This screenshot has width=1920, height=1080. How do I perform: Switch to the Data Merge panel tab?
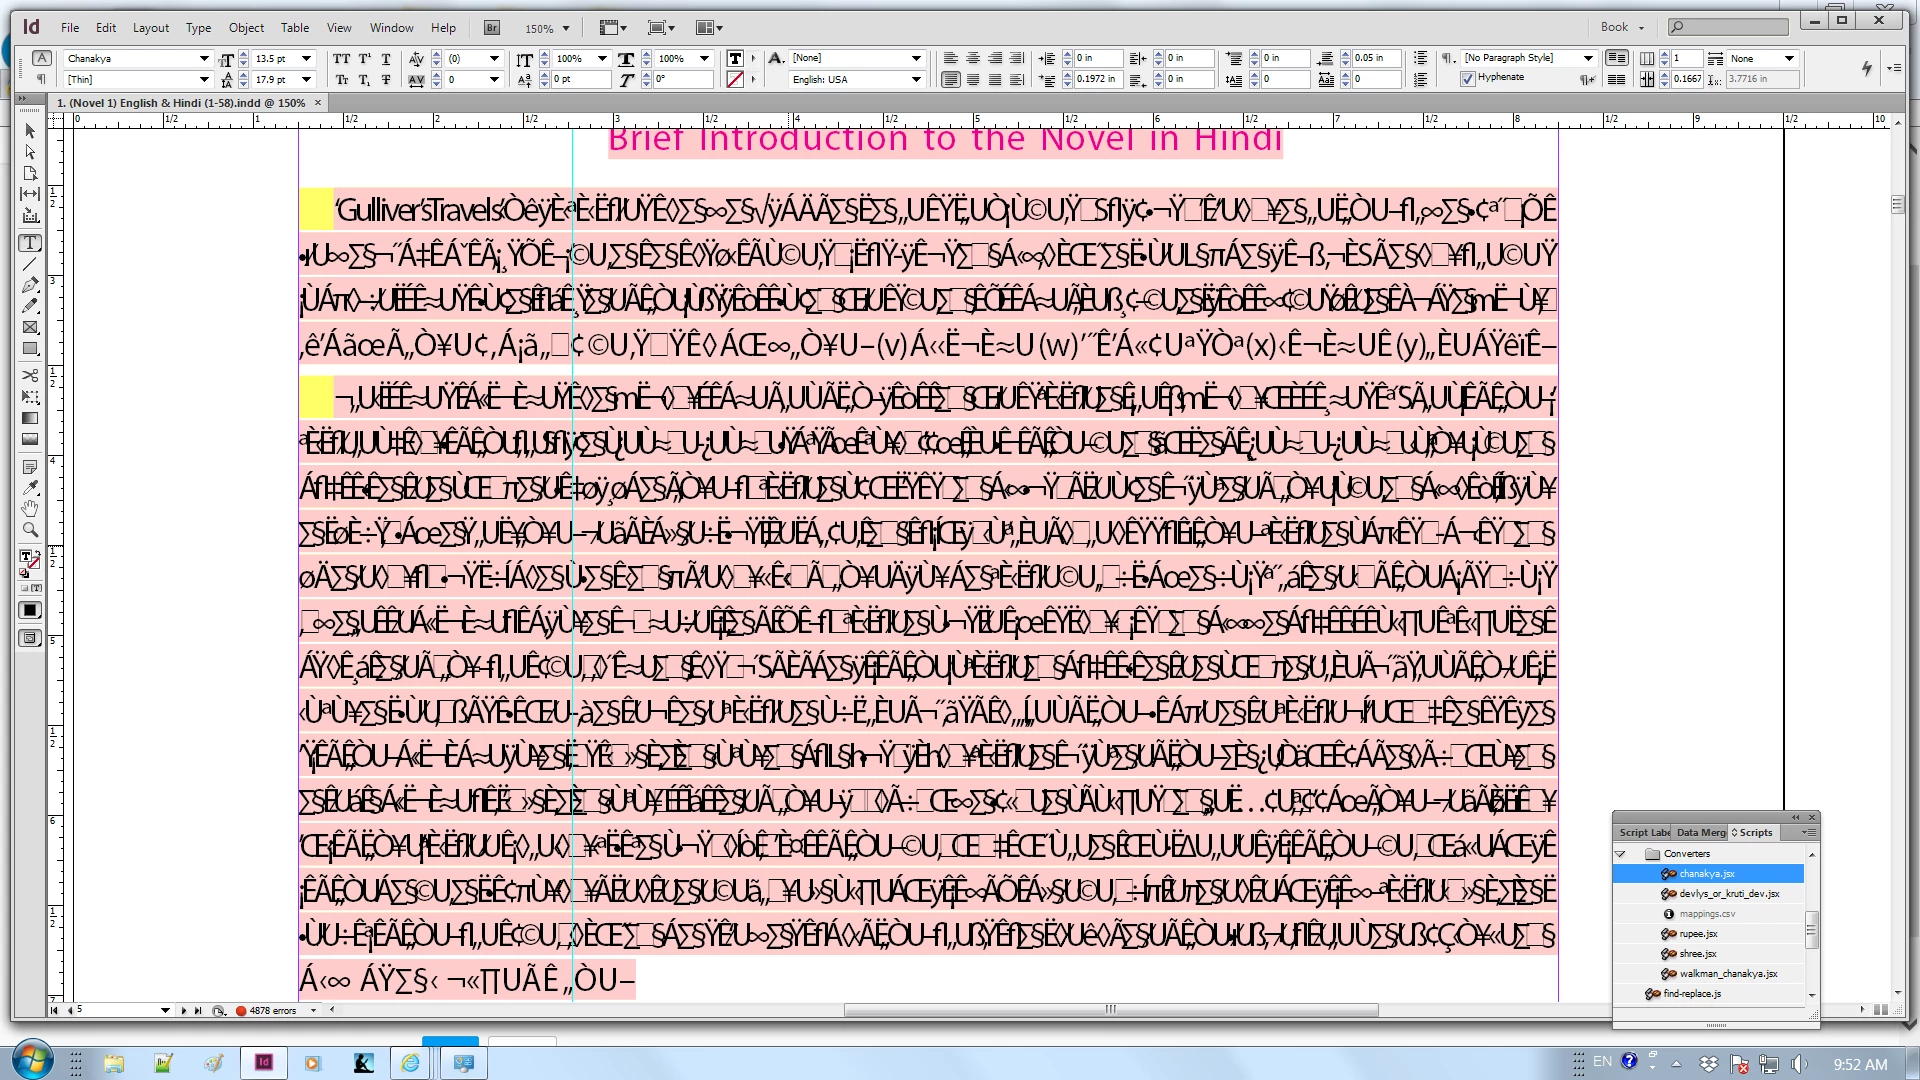coord(1700,832)
